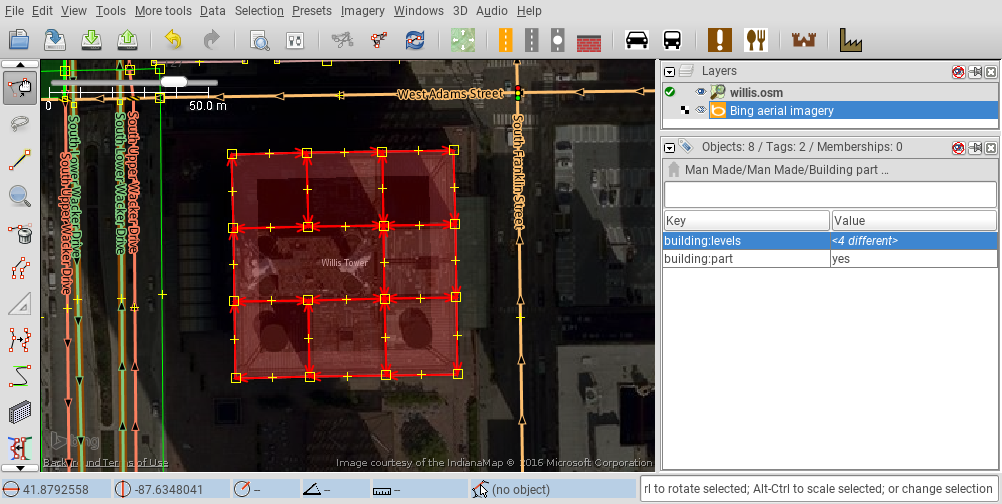Activate the curve way drawing tool
This screenshot has width=1002, height=504.
coord(20,376)
